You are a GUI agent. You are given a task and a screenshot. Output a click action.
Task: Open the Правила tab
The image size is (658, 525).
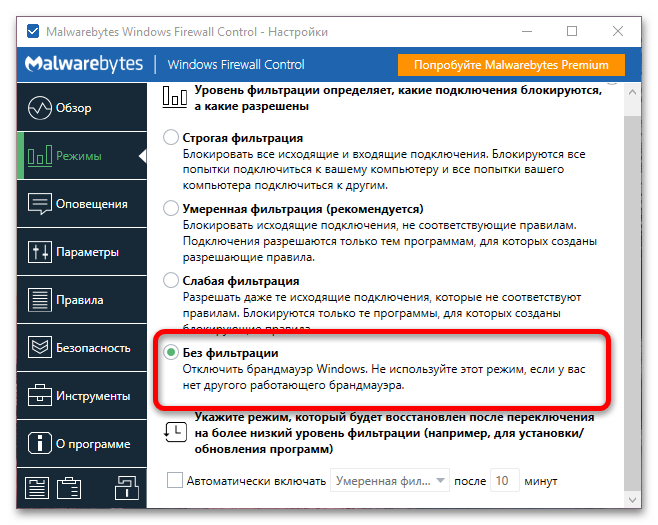[82, 300]
